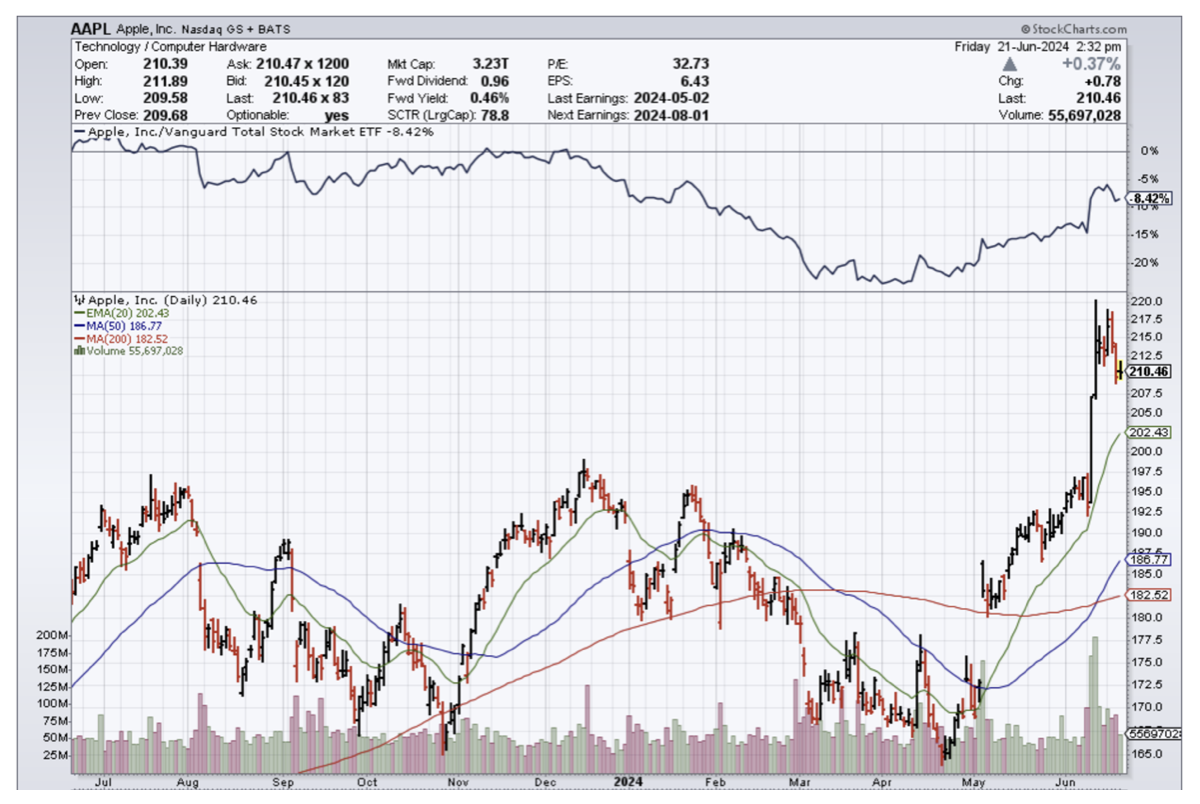The width and height of the screenshot is (1200, 804).
Task: Click the 200.0 price axis label
Action: click(1145, 451)
